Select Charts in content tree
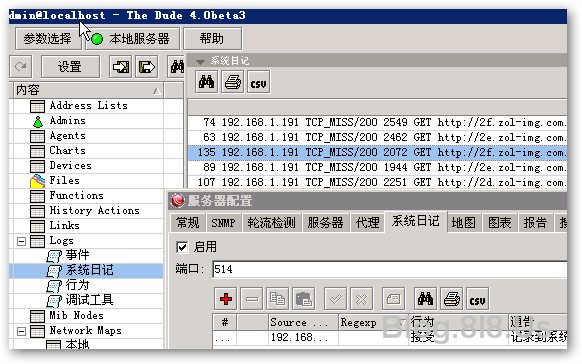Viewport: 582px width, 364px height. coord(68,151)
